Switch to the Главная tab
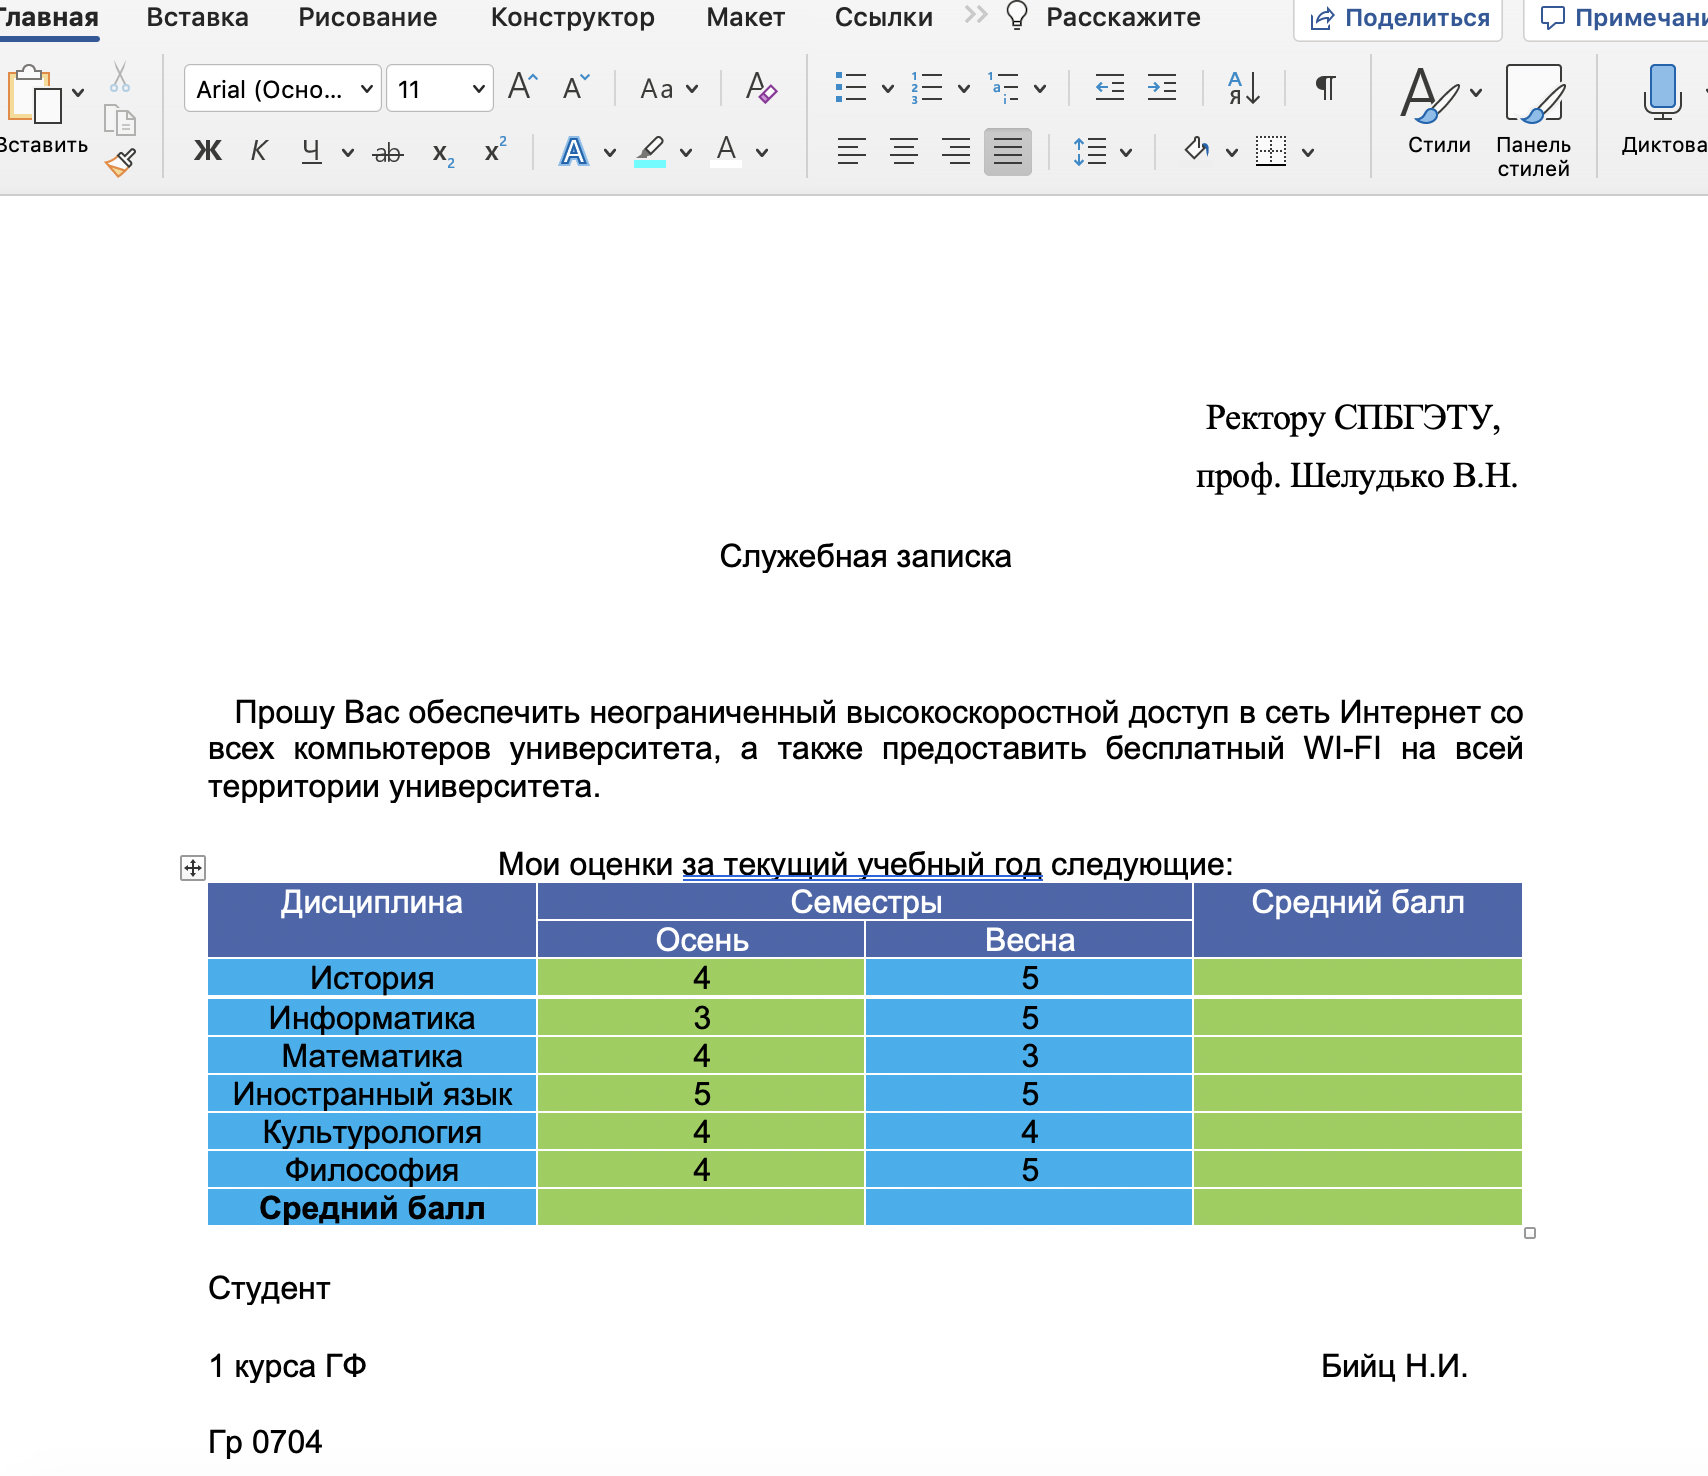The image size is (1708, 1476). point(49,18)
